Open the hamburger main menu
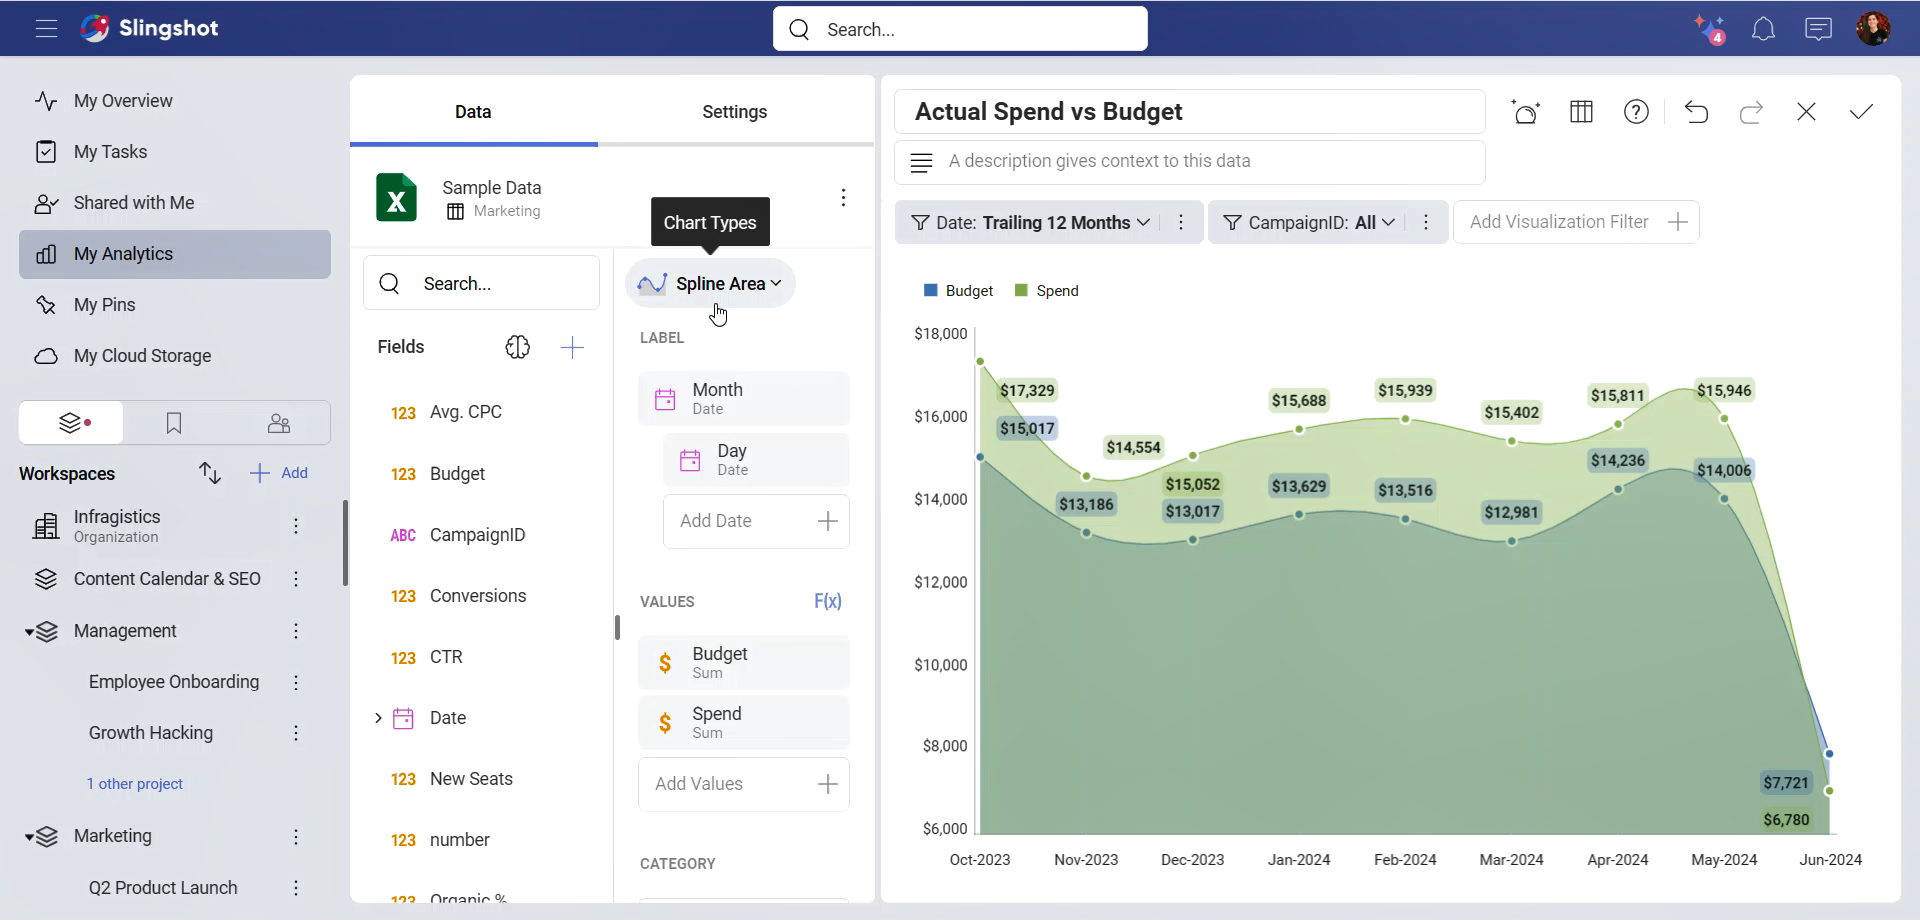 (x=46, y=28)
